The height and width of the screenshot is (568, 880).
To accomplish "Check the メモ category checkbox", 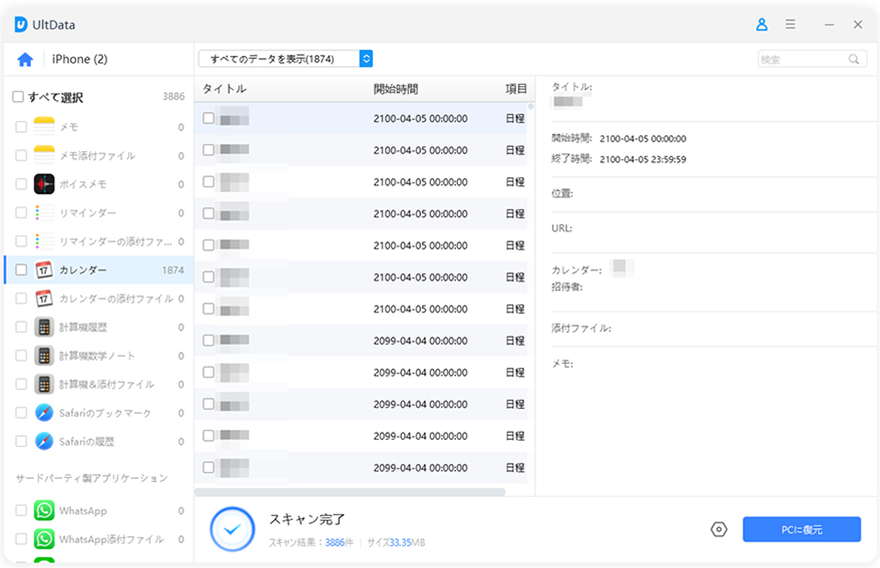I will pyautogui.click(x=21, y=127).
